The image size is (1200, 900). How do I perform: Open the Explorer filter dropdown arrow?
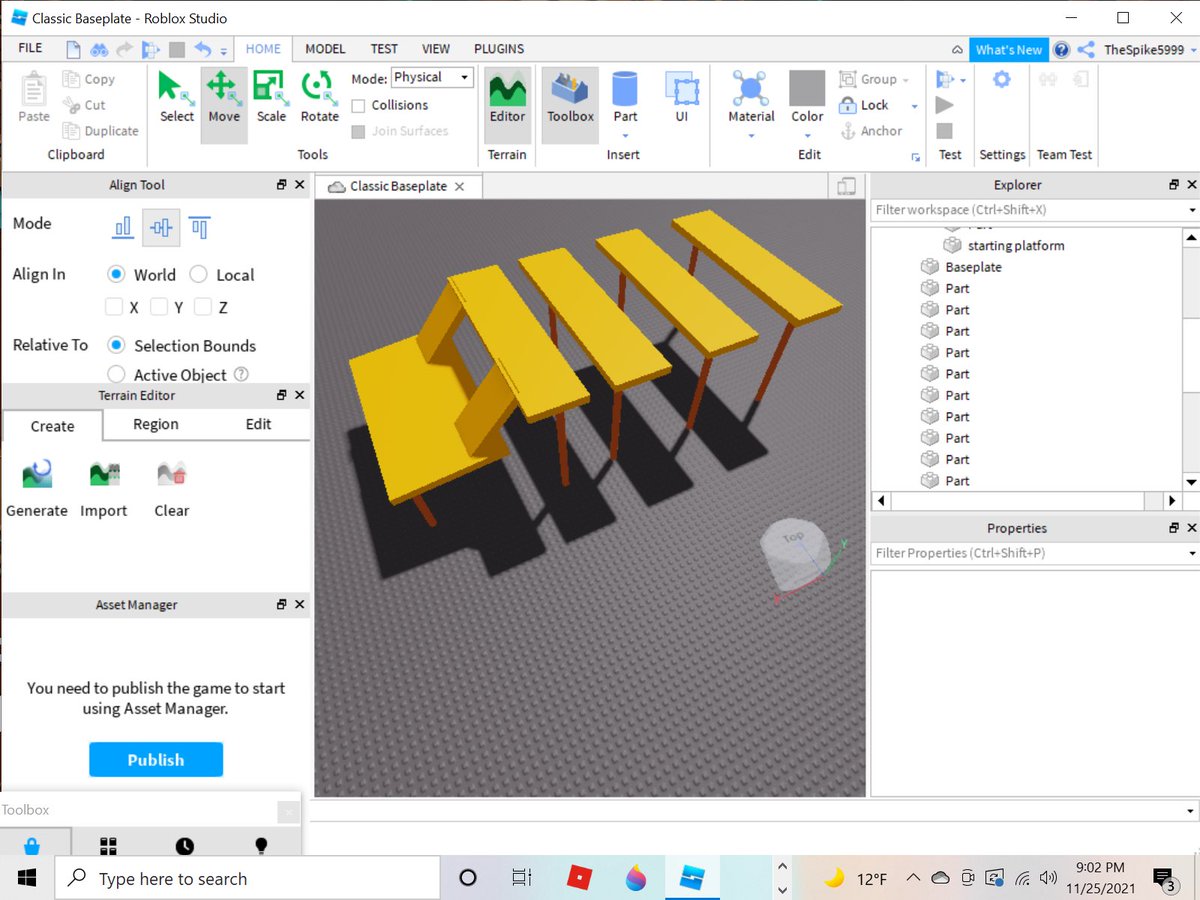coord(1191,210)
